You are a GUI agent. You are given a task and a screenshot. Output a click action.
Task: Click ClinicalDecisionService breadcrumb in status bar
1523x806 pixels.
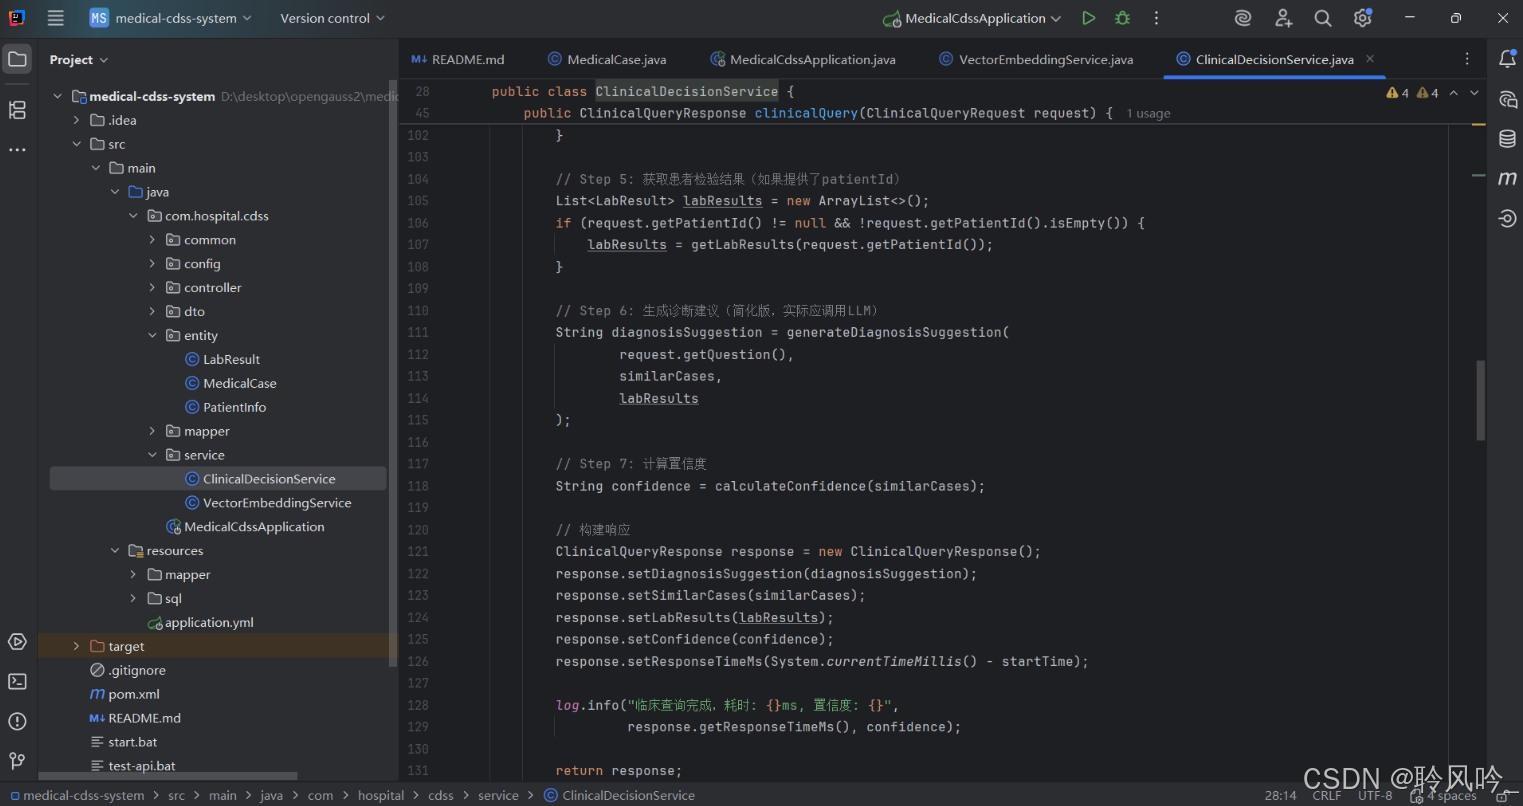(x=619, y=796)
